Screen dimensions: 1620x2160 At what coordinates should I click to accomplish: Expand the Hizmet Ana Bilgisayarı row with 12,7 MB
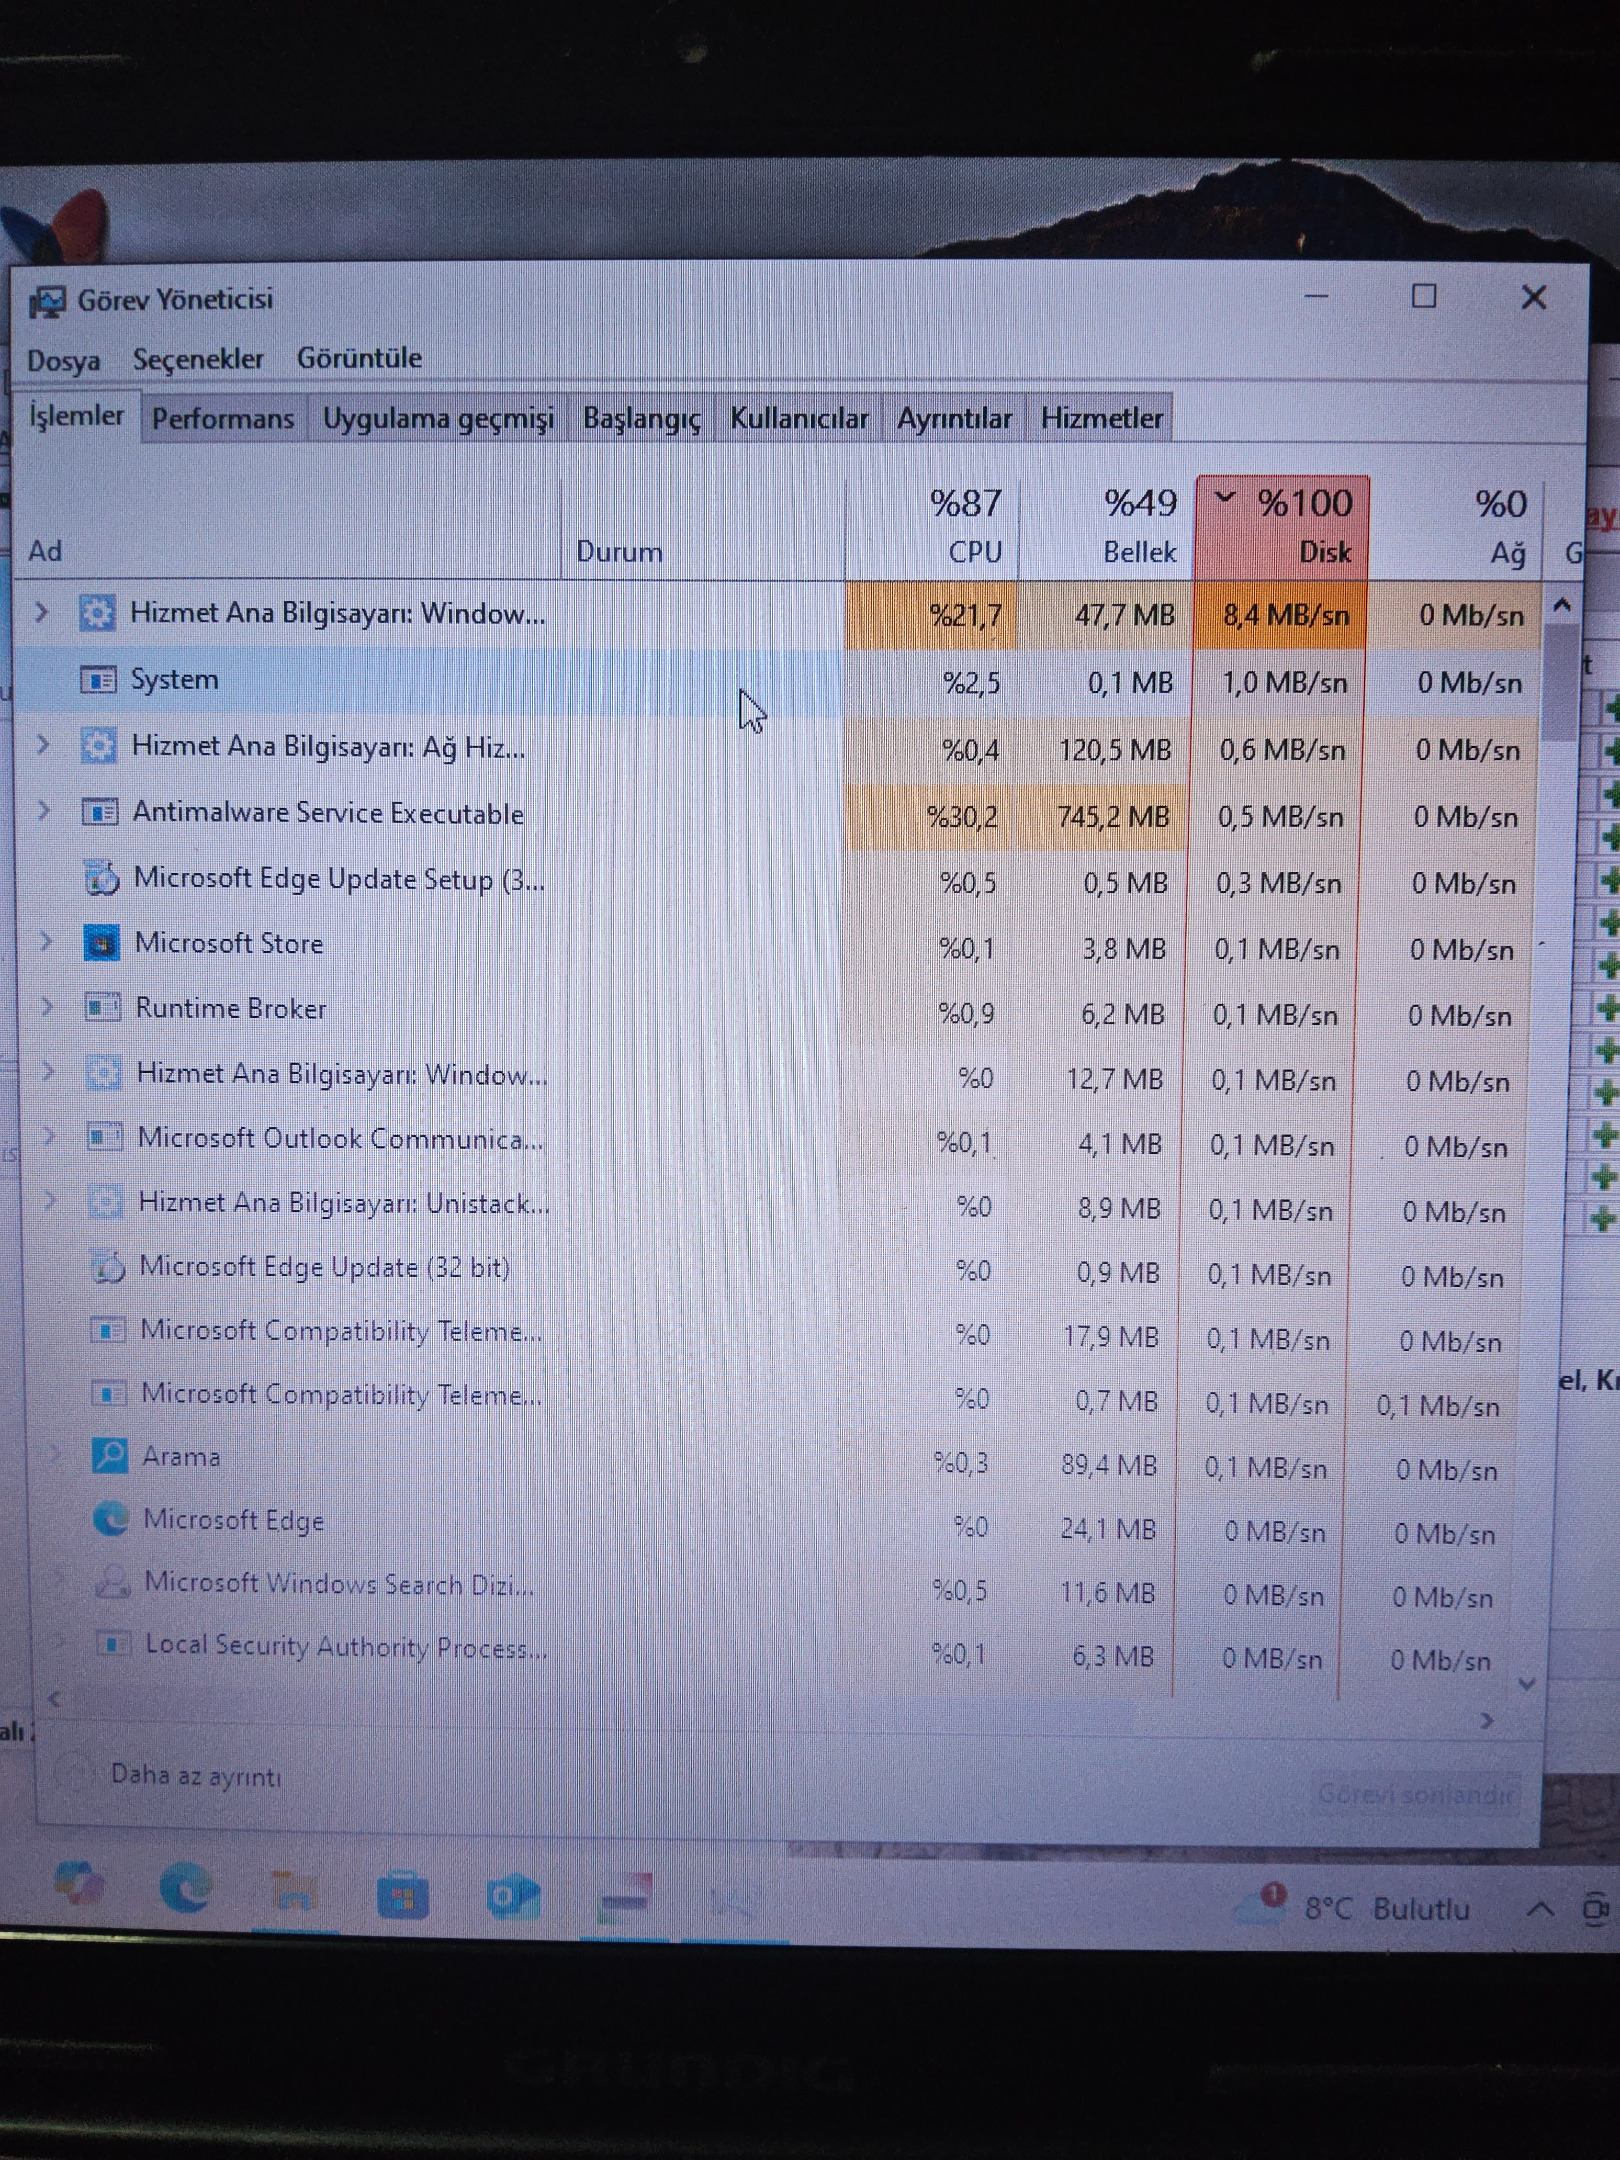click(48, 1071)
